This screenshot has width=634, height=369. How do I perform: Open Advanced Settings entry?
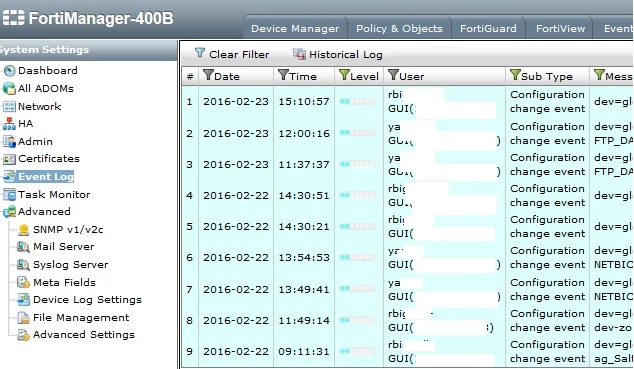pos(84,335)
